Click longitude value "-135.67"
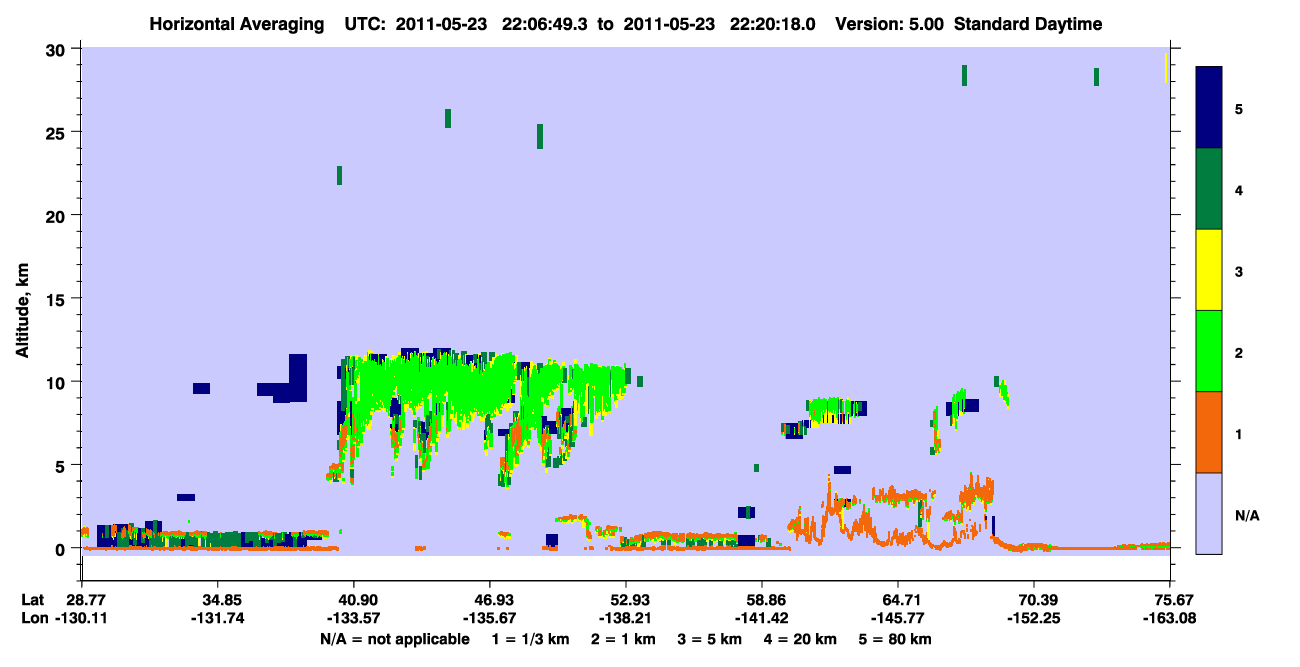 click(490, 618)
